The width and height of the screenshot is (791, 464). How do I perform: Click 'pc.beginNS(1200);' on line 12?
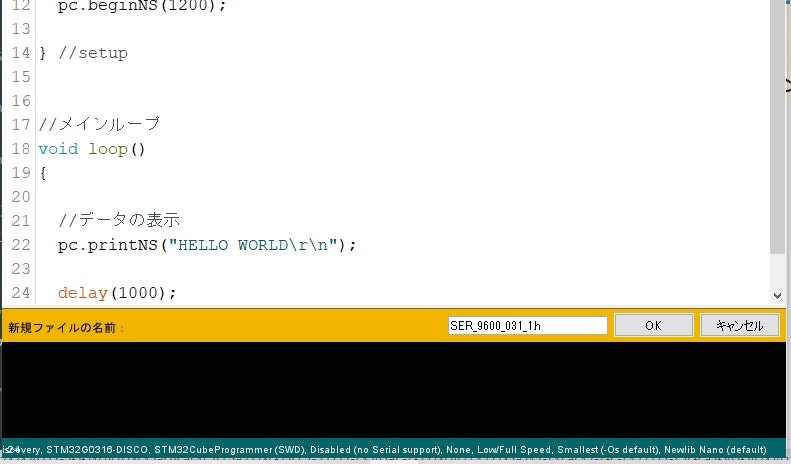tap(142, 6)
